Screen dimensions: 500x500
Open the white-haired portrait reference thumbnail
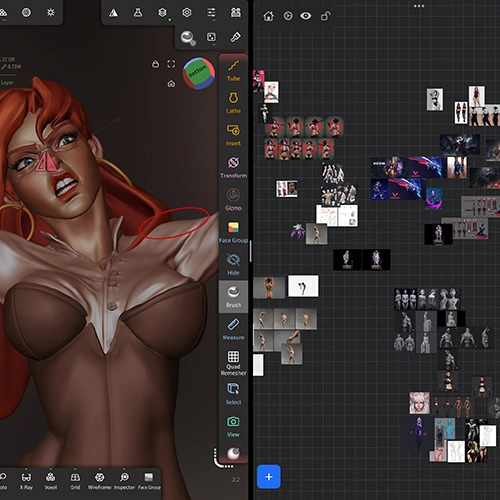coord(419,403)
